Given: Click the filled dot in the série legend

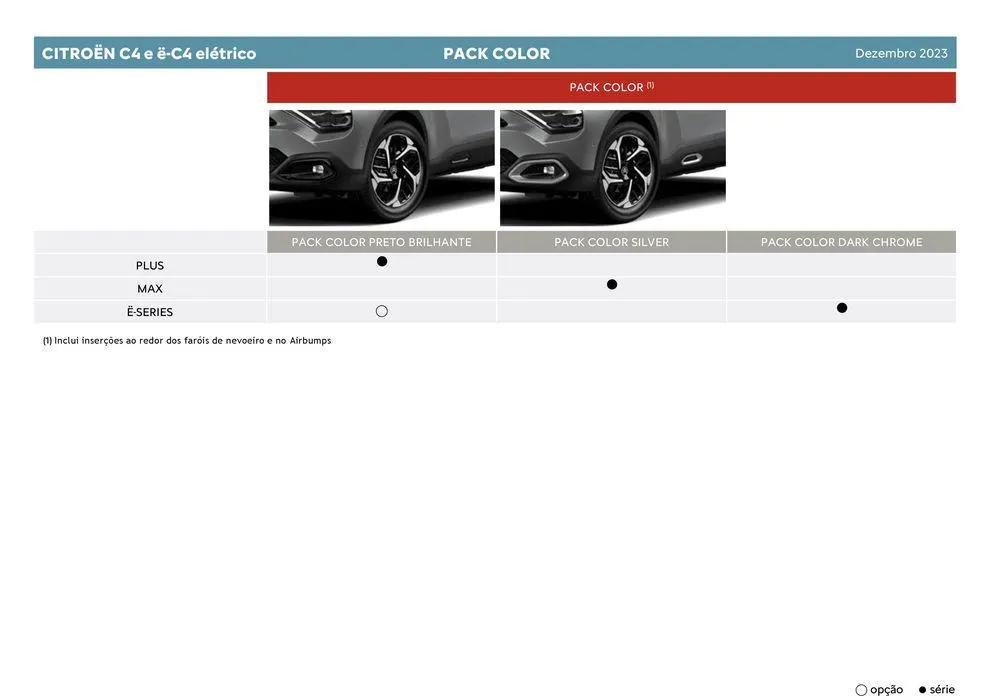Looking at the screenshot, I should point(921,689).
